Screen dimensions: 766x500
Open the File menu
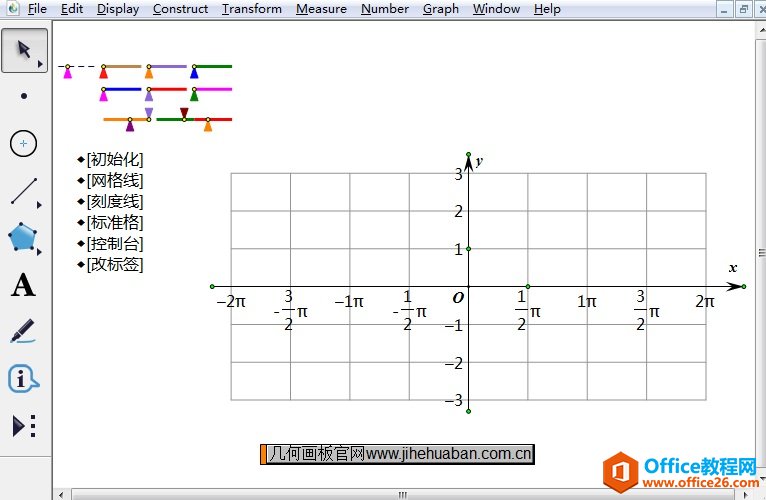[x=37, y=9]
